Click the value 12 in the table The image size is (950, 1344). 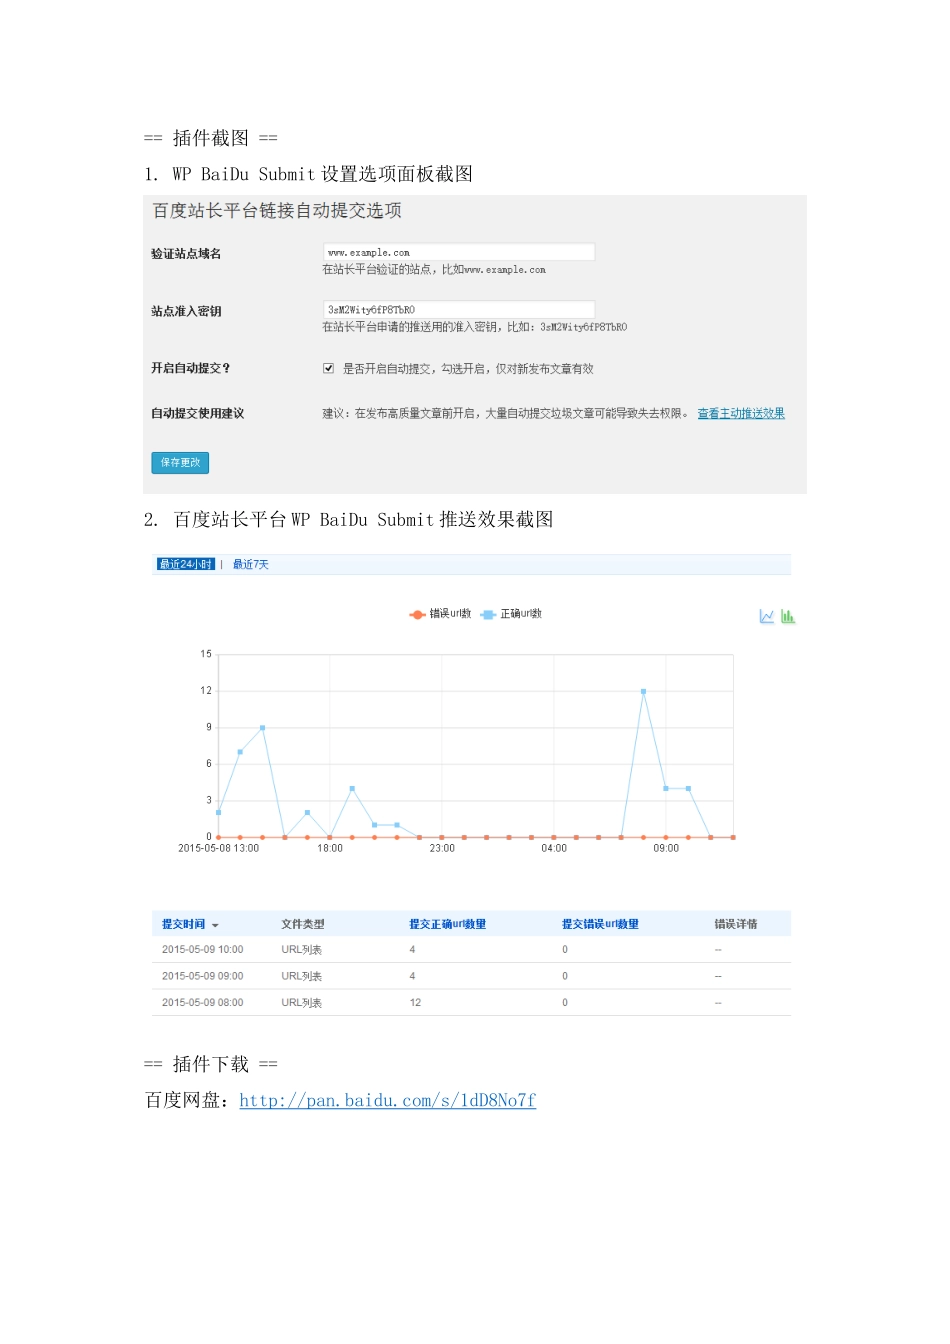(415, 1002)
